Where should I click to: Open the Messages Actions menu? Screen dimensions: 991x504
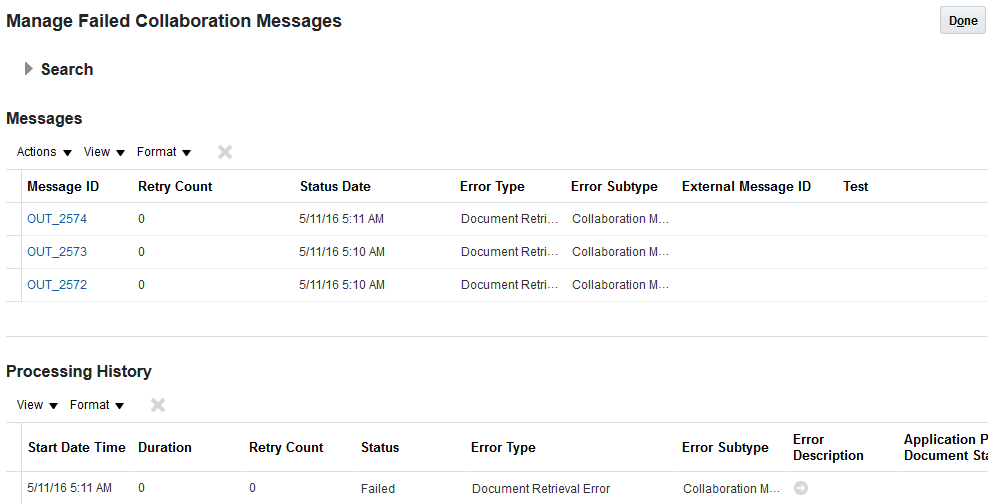click(x=44, y=152)
